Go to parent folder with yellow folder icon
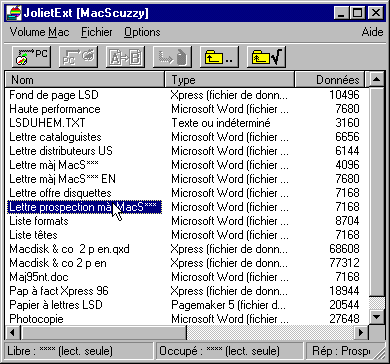Screen dimensions: 390x364 219,57
